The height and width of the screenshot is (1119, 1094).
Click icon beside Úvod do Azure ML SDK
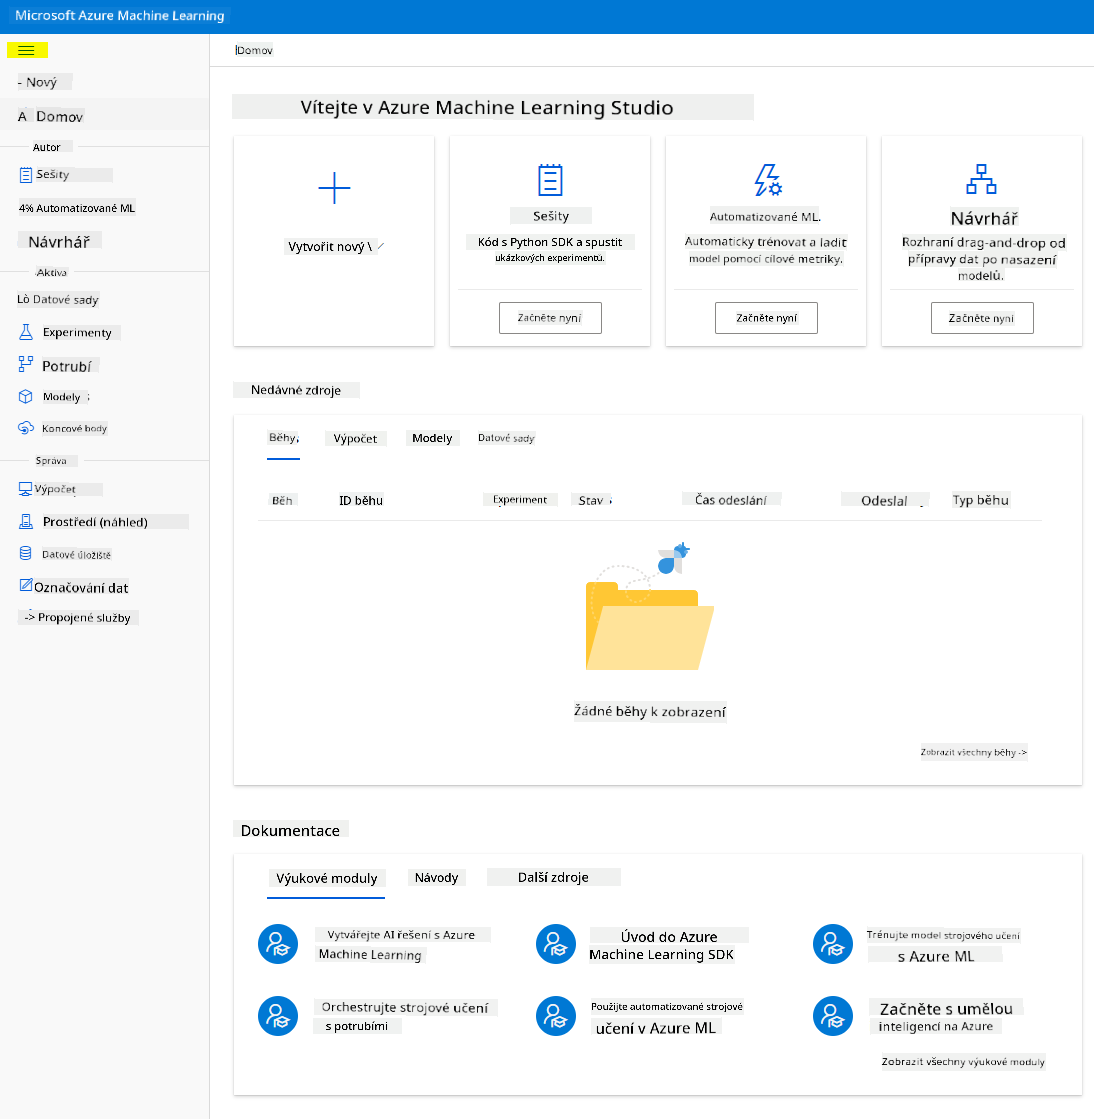(x=556, y=944)
